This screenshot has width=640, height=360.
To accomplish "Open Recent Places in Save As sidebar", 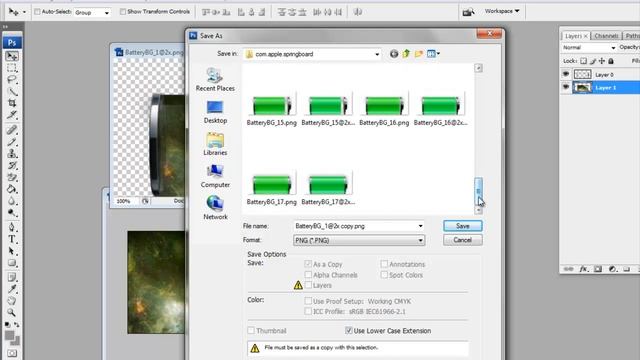I will pyautogui.click(x=215, y=80).
